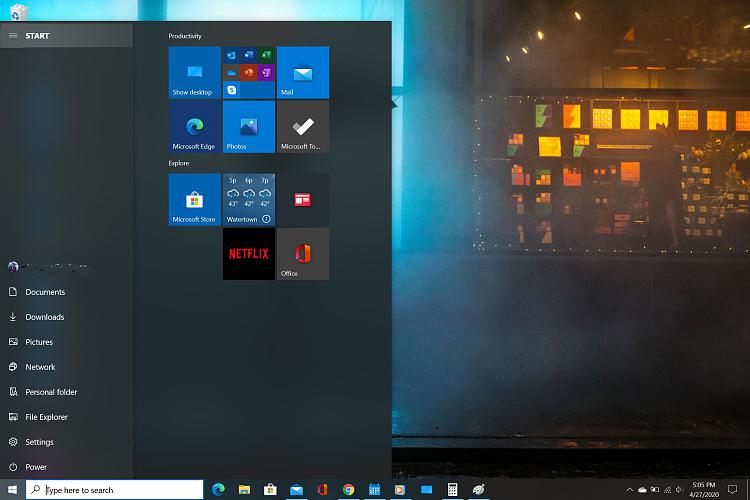Launch the Mail tile
The height and width of the screenshot is (500, 750).
coord(303,72)
